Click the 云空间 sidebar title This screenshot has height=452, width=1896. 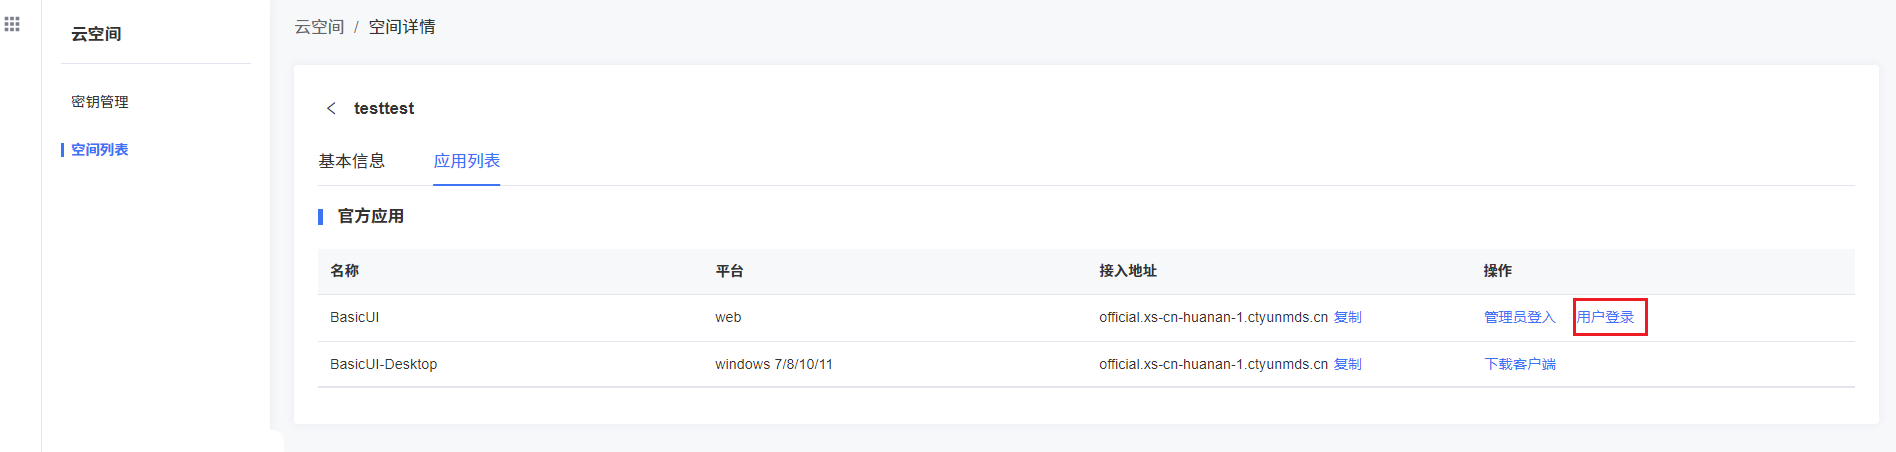tap(96, 34)
